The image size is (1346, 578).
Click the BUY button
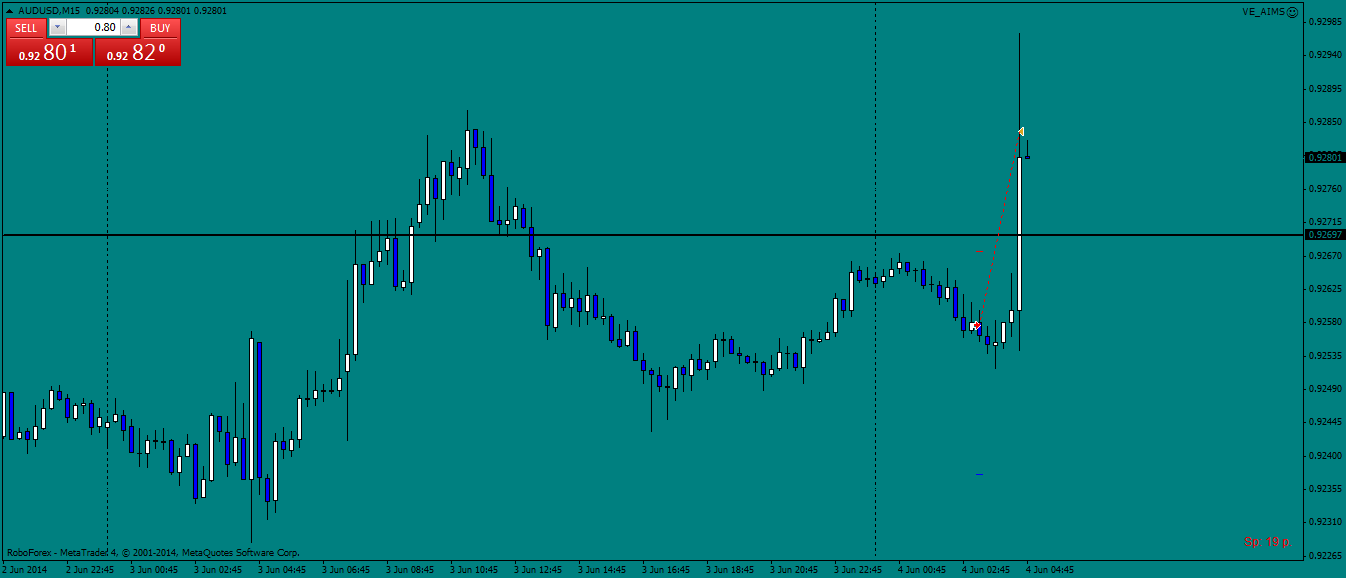(x=160, y=28)
